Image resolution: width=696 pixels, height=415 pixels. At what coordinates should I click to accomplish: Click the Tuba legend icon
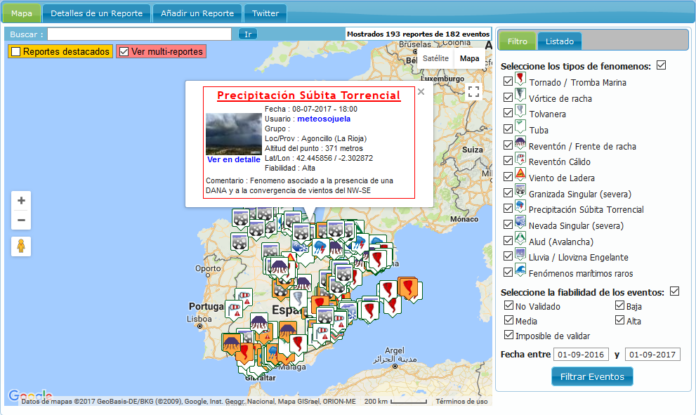(520, 127)
